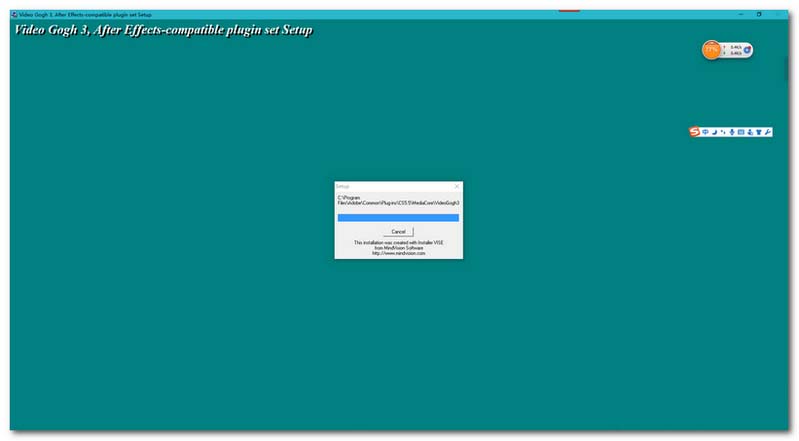
Task: Click the install path text ending in VideoGogh3
Action: (x=398, y=200)
